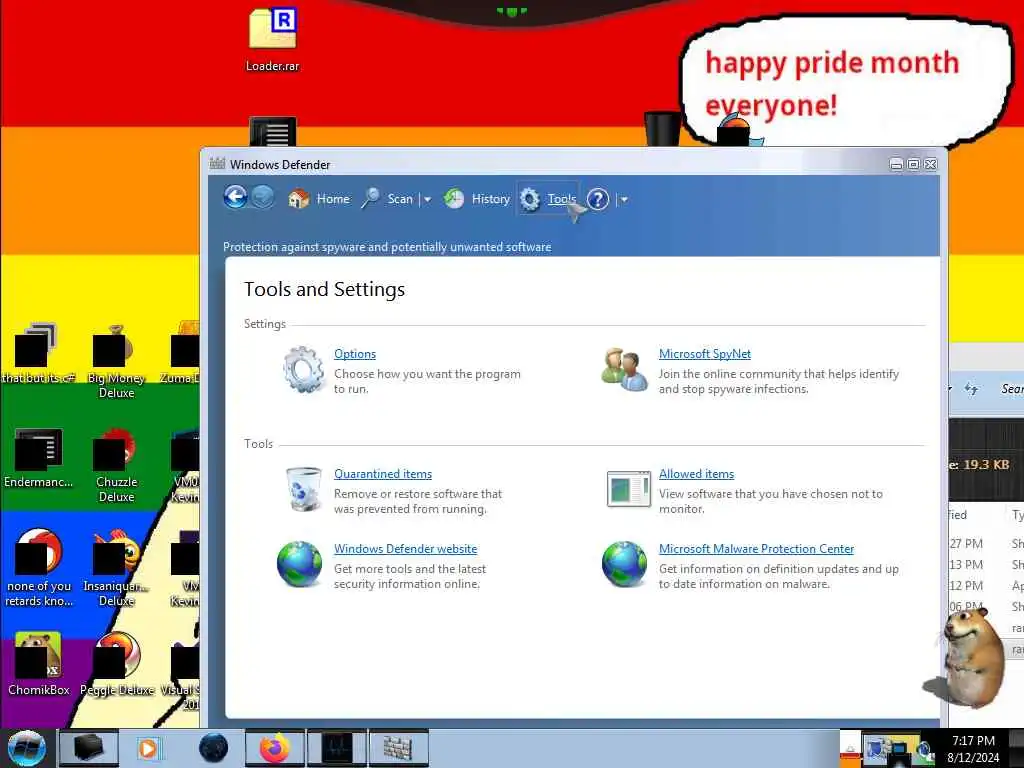Select the Loader.rar desktop icon
The height and width of the screenshot is (768, 1024).
[272, 38]
